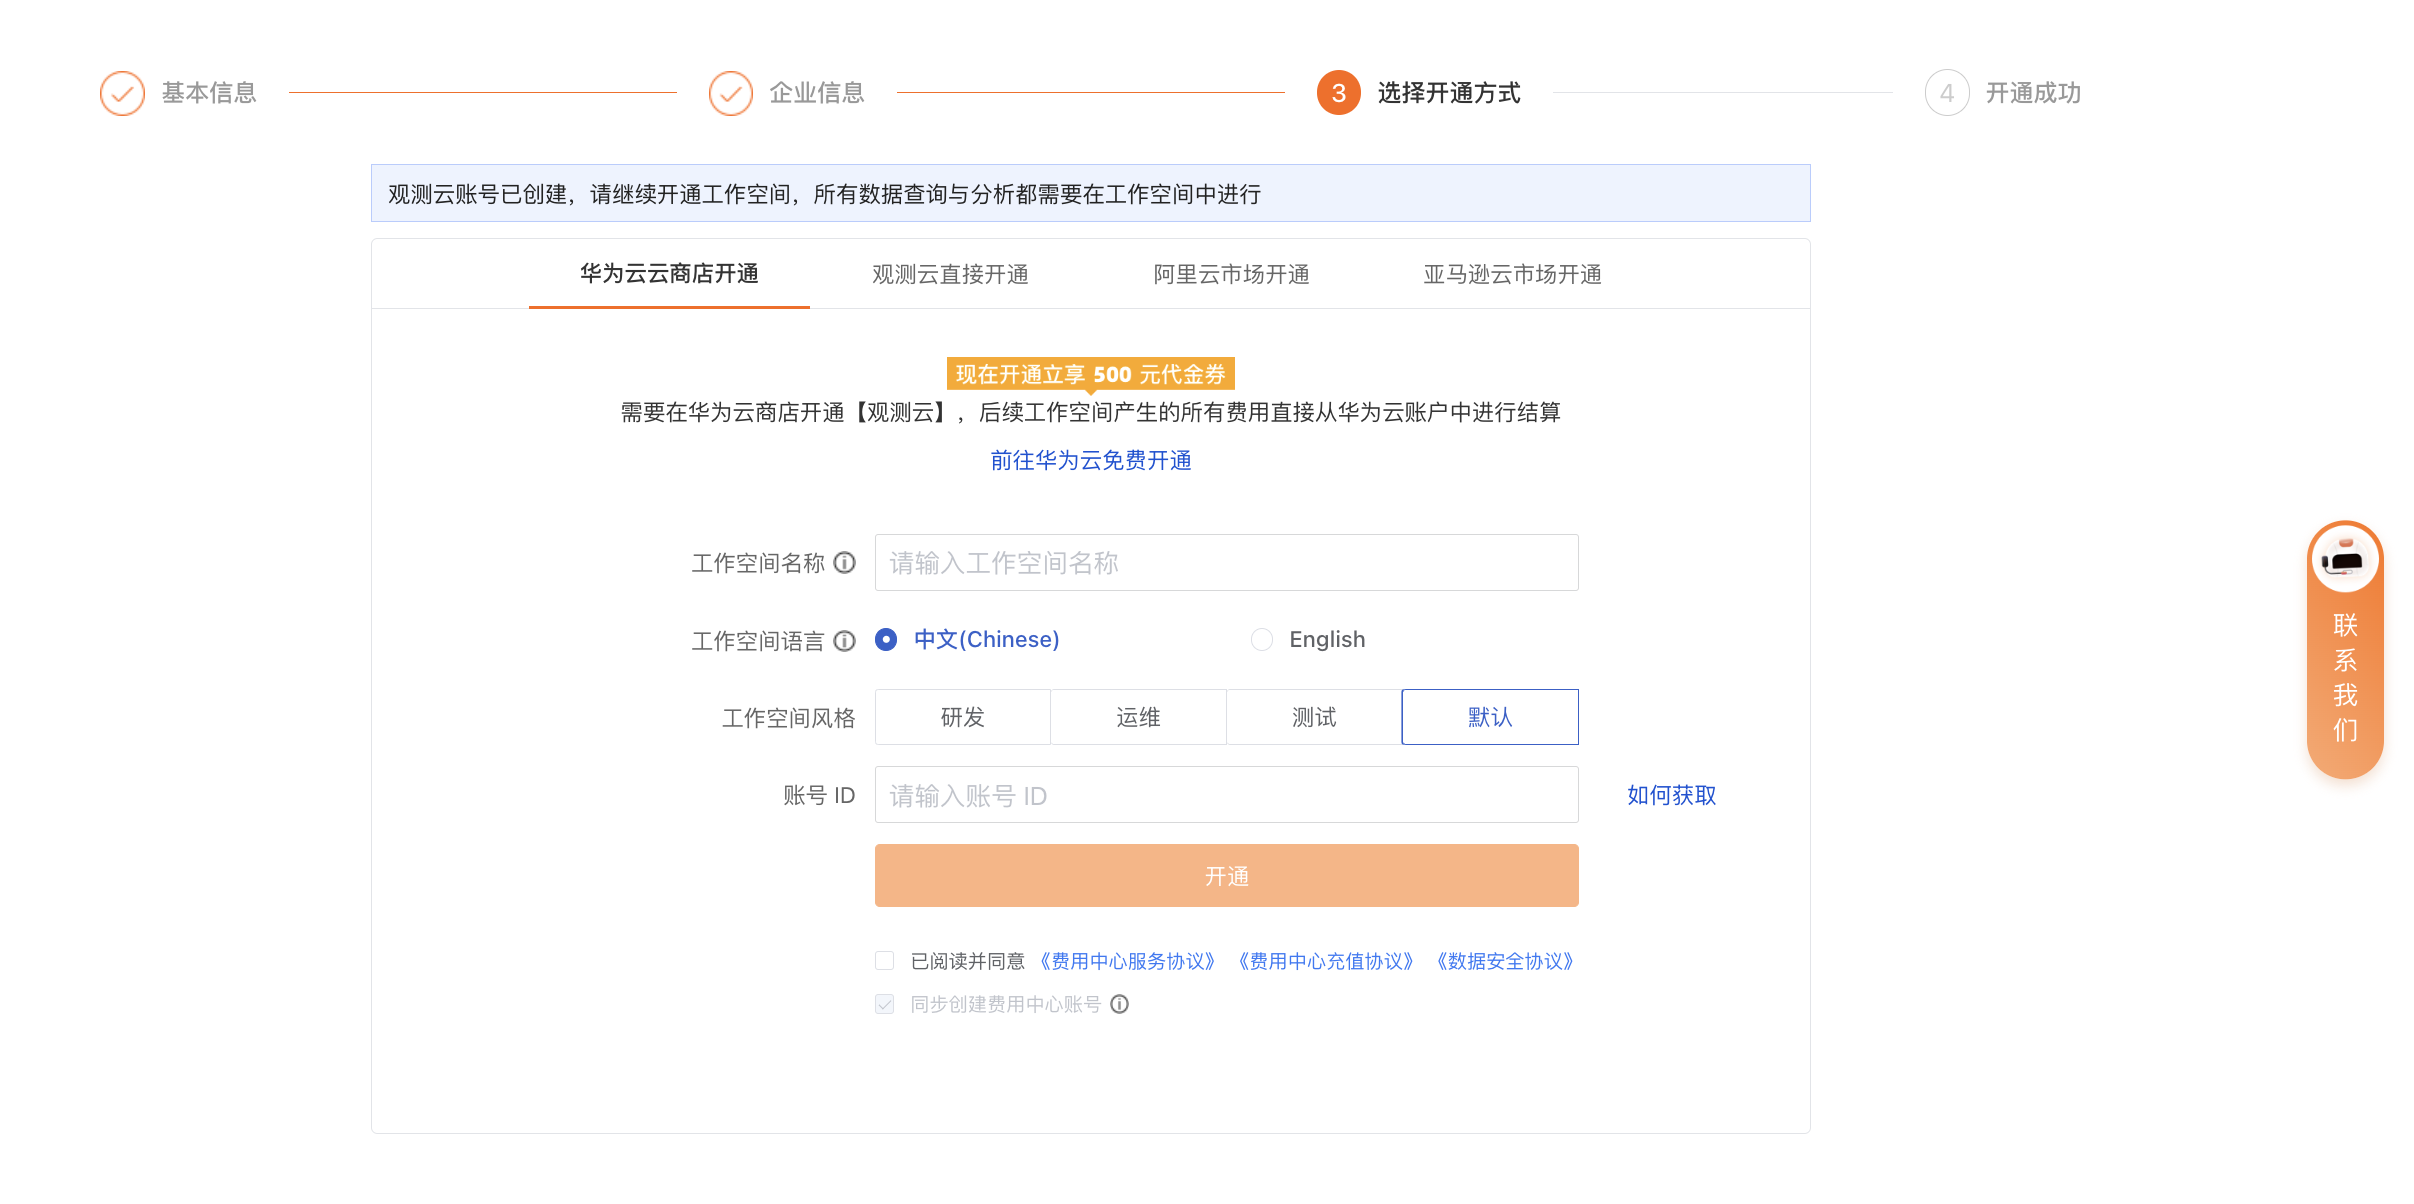The height and width of the screenshot is (1204, 2414).
Task: Click info icon next to 工作空间名称
Action: (845, 563)
